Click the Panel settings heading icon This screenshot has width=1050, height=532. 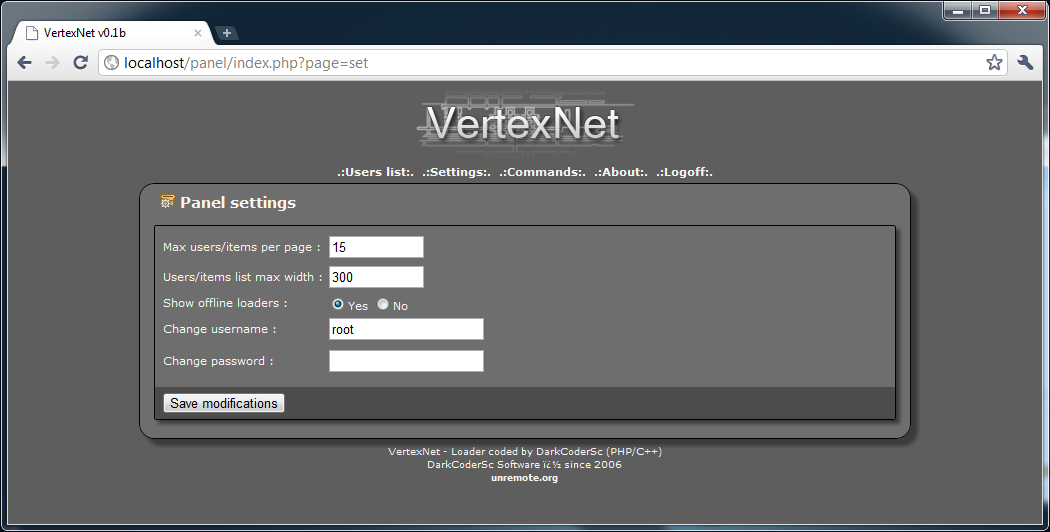(x=167, y=201)
